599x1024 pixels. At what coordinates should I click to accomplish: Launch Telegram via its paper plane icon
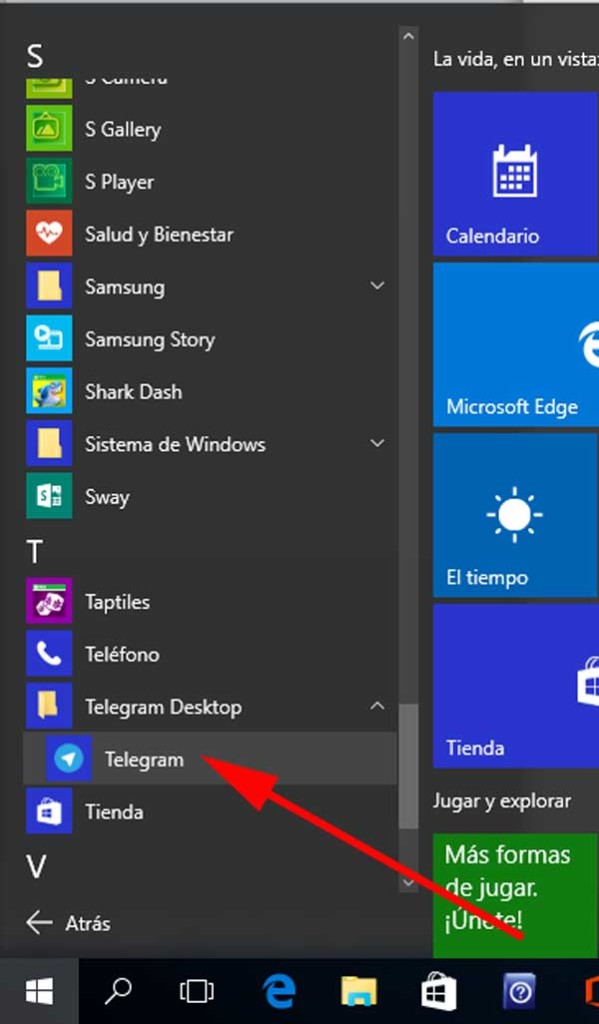point(69,759)
